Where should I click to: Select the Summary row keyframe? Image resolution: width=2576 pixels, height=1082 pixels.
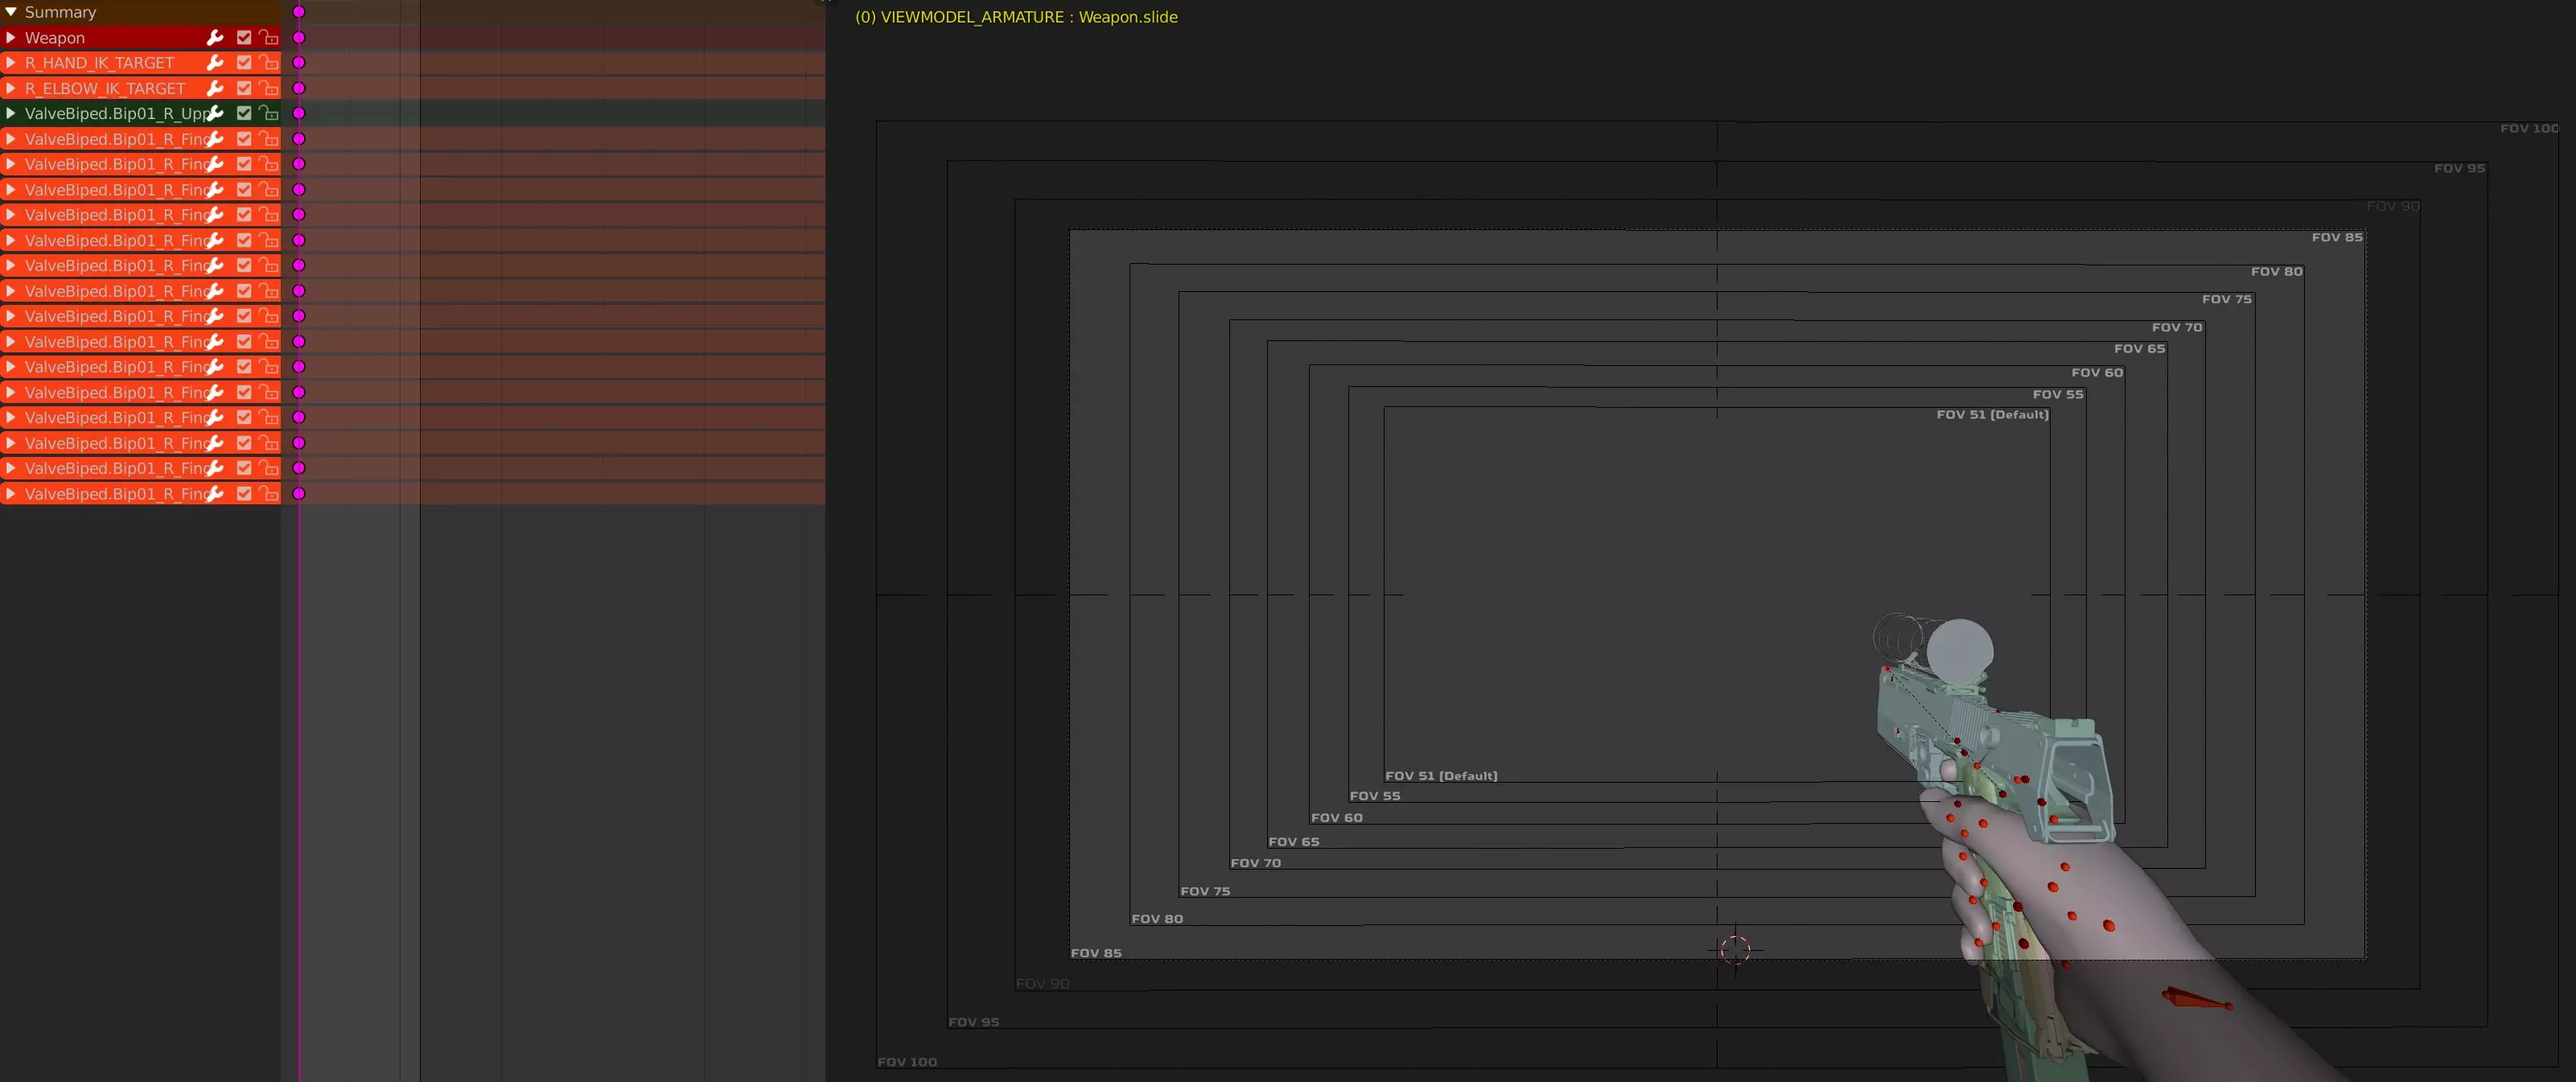click(298, 12)
